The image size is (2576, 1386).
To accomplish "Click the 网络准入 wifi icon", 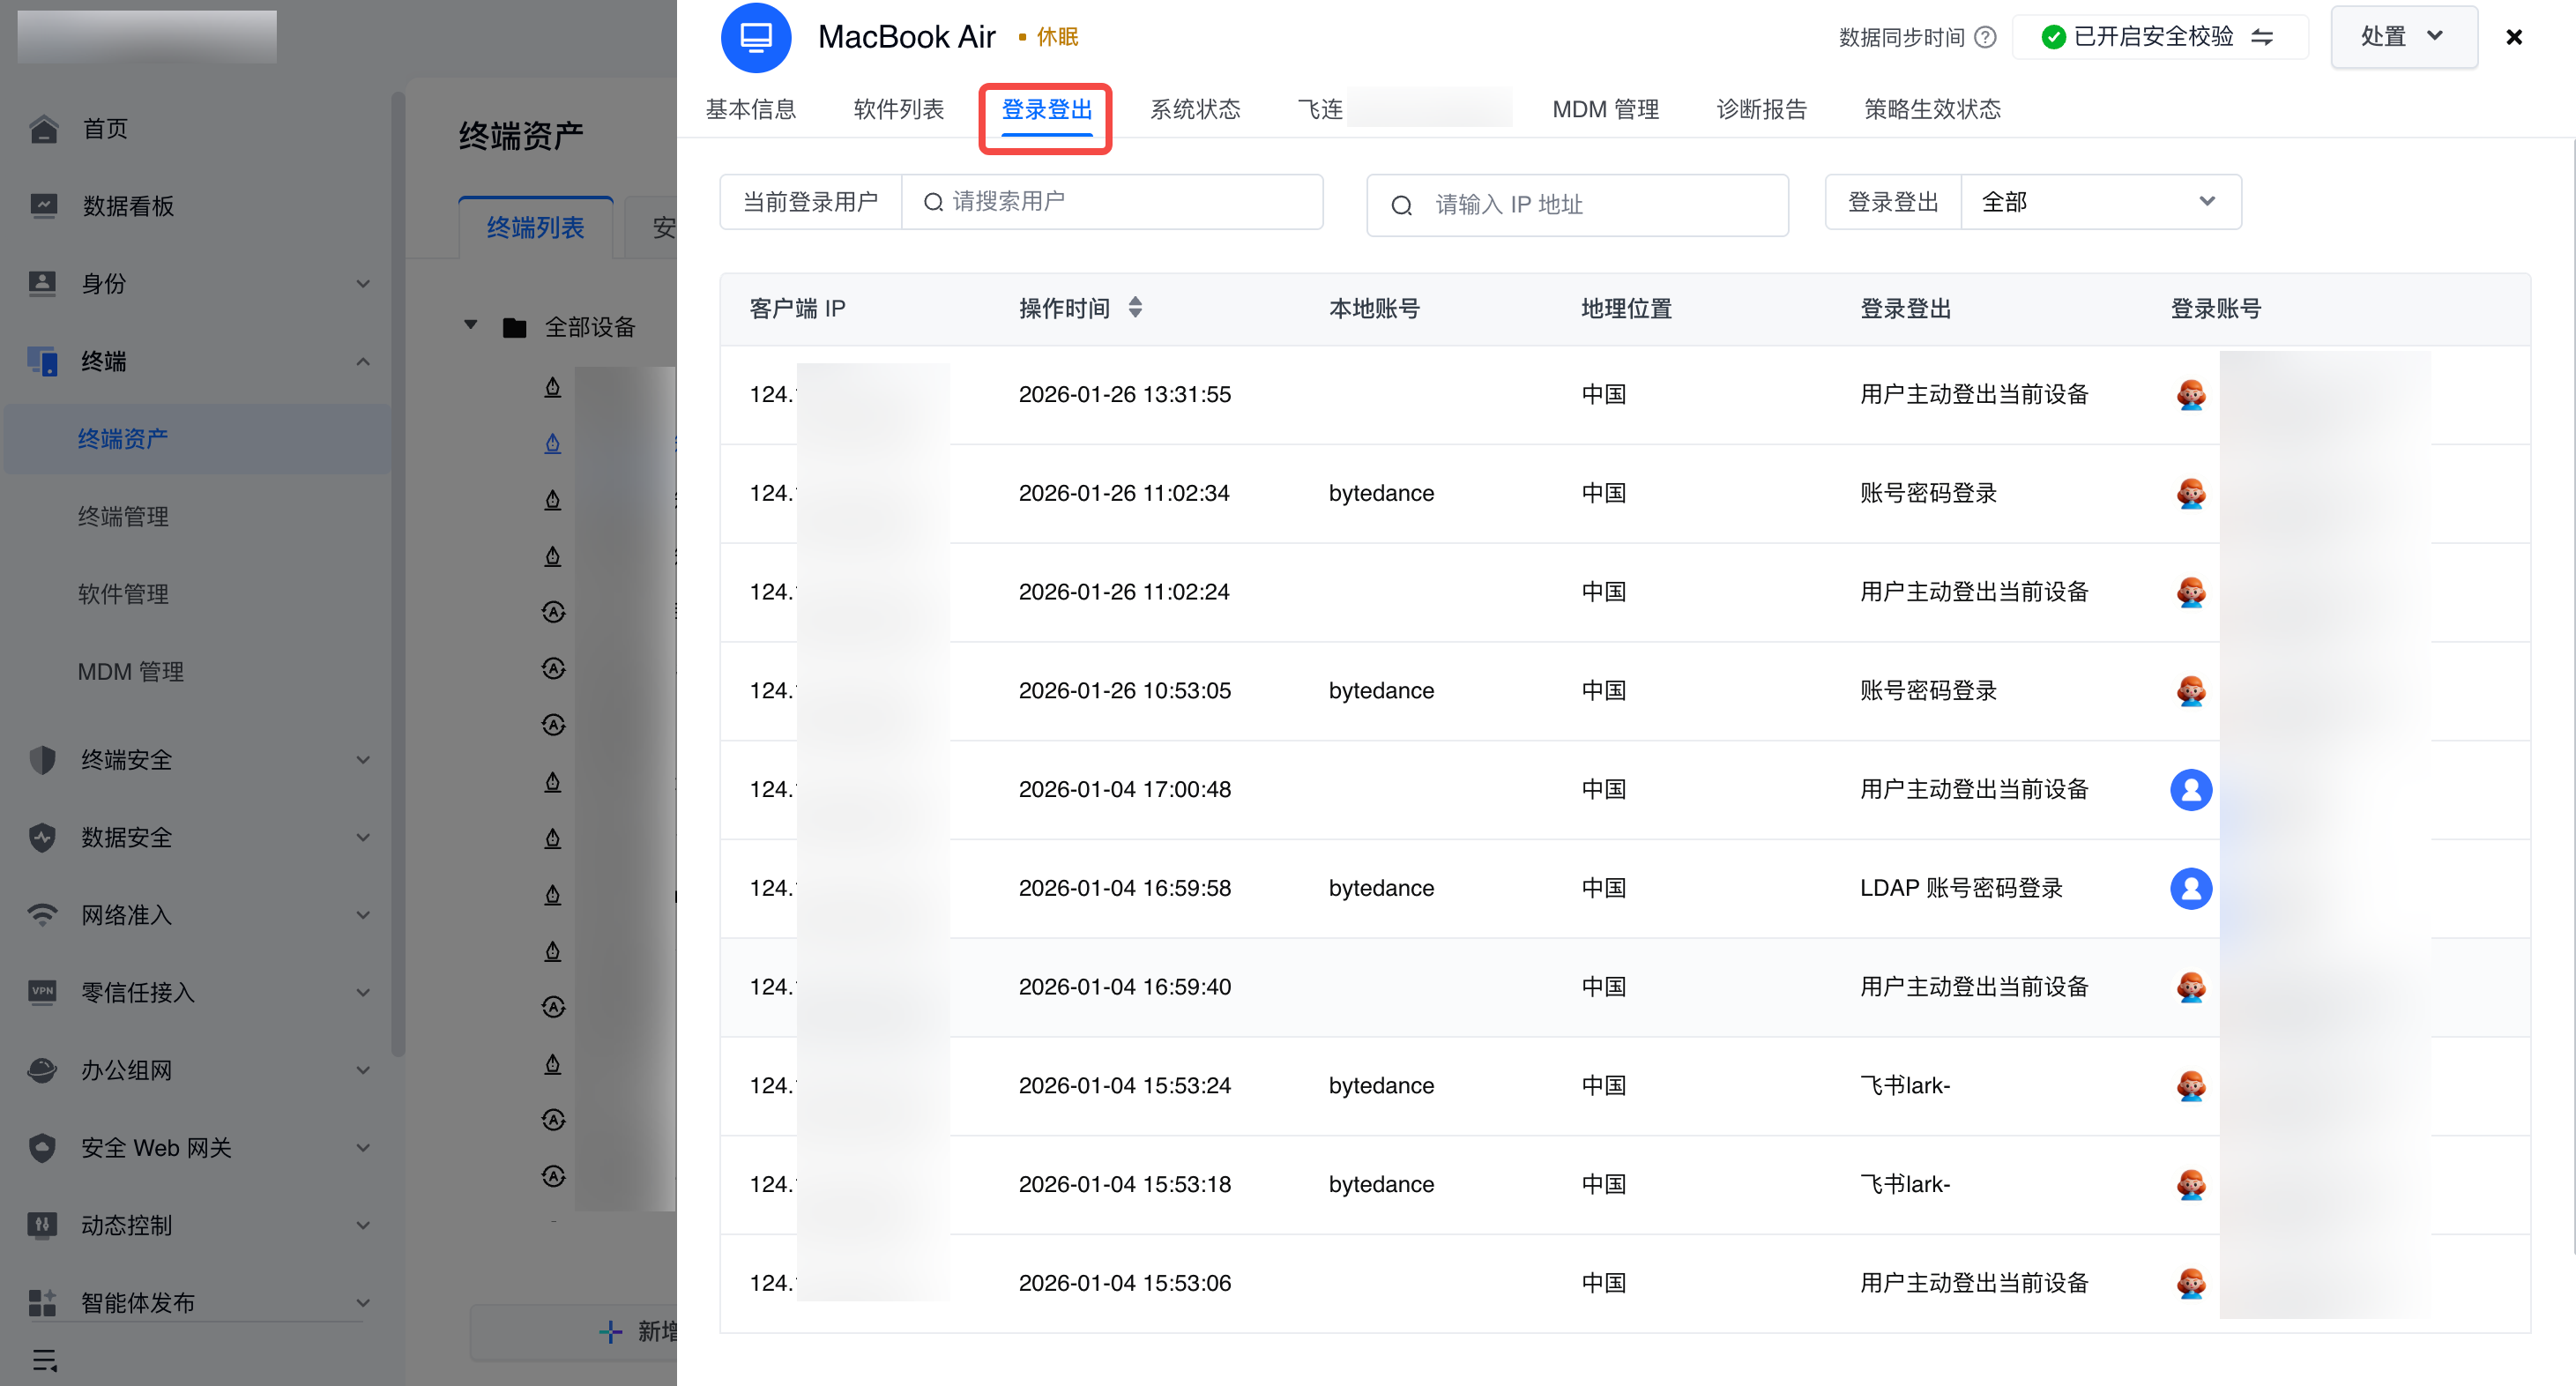I will pyautogui.click(x=43, y=915).
